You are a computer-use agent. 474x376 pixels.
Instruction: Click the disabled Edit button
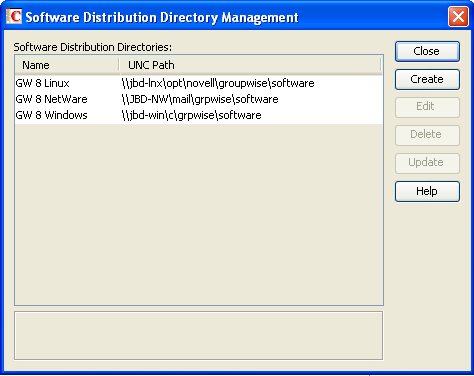(x=427, y=107)
